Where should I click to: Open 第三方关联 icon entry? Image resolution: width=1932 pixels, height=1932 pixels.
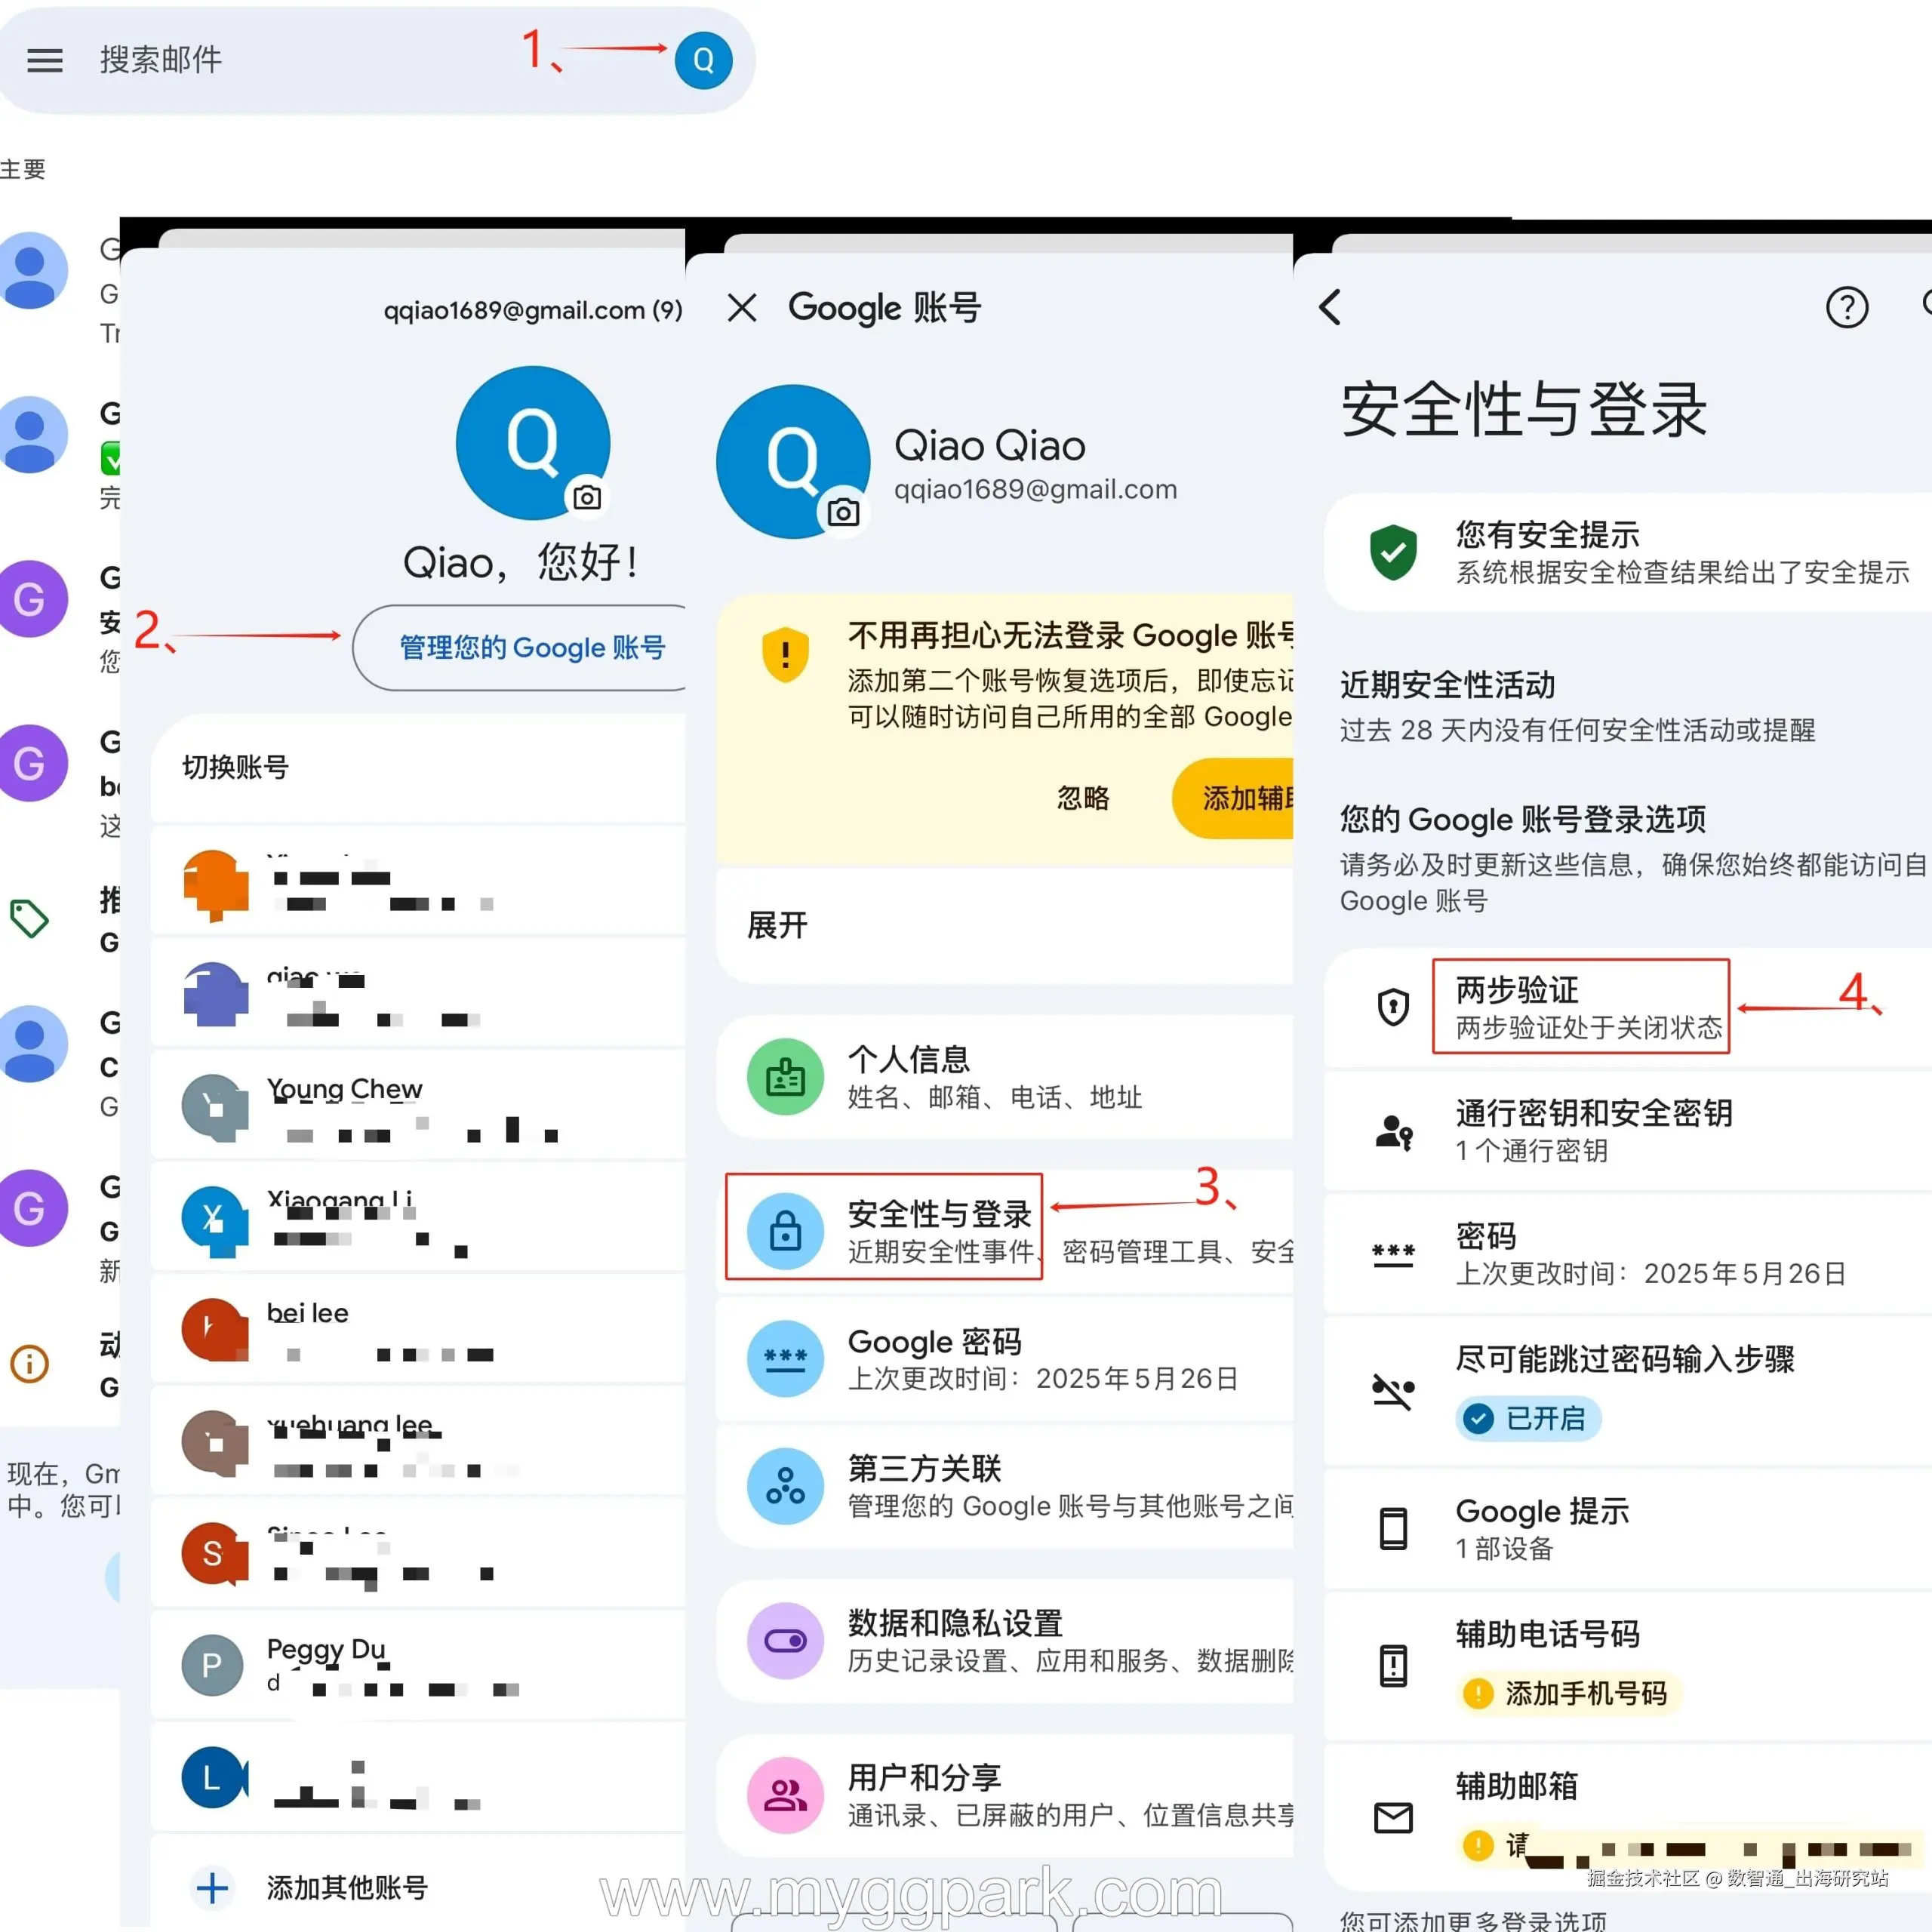785,1486
